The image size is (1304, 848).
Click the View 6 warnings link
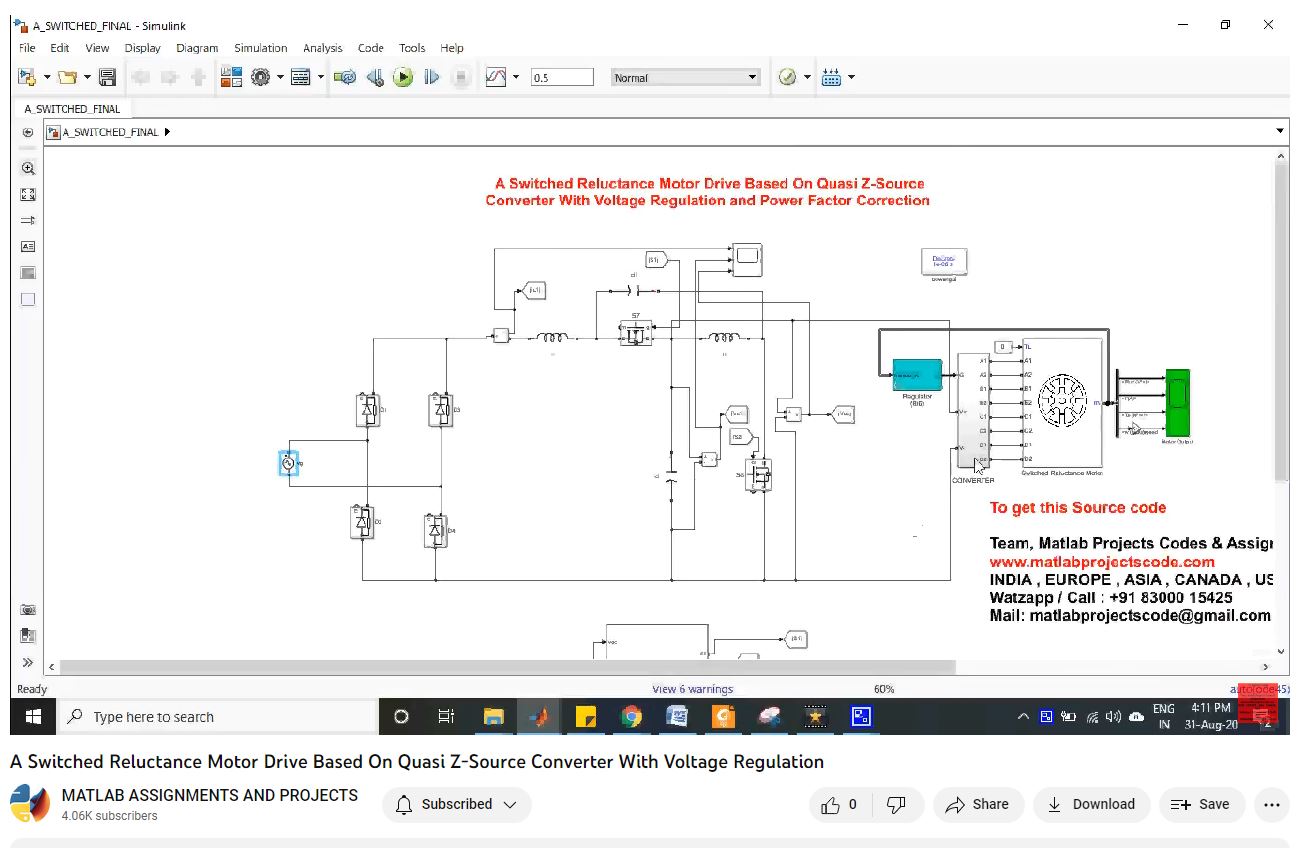692,689
